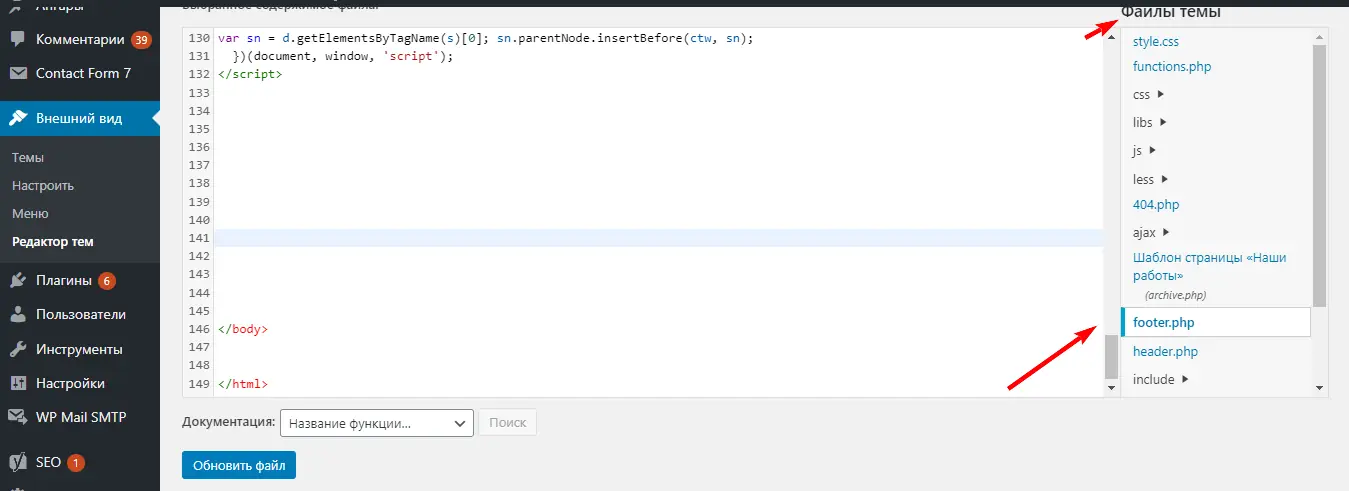
Task: Go to Редактор тем submenu
Action: pos(53,242)
